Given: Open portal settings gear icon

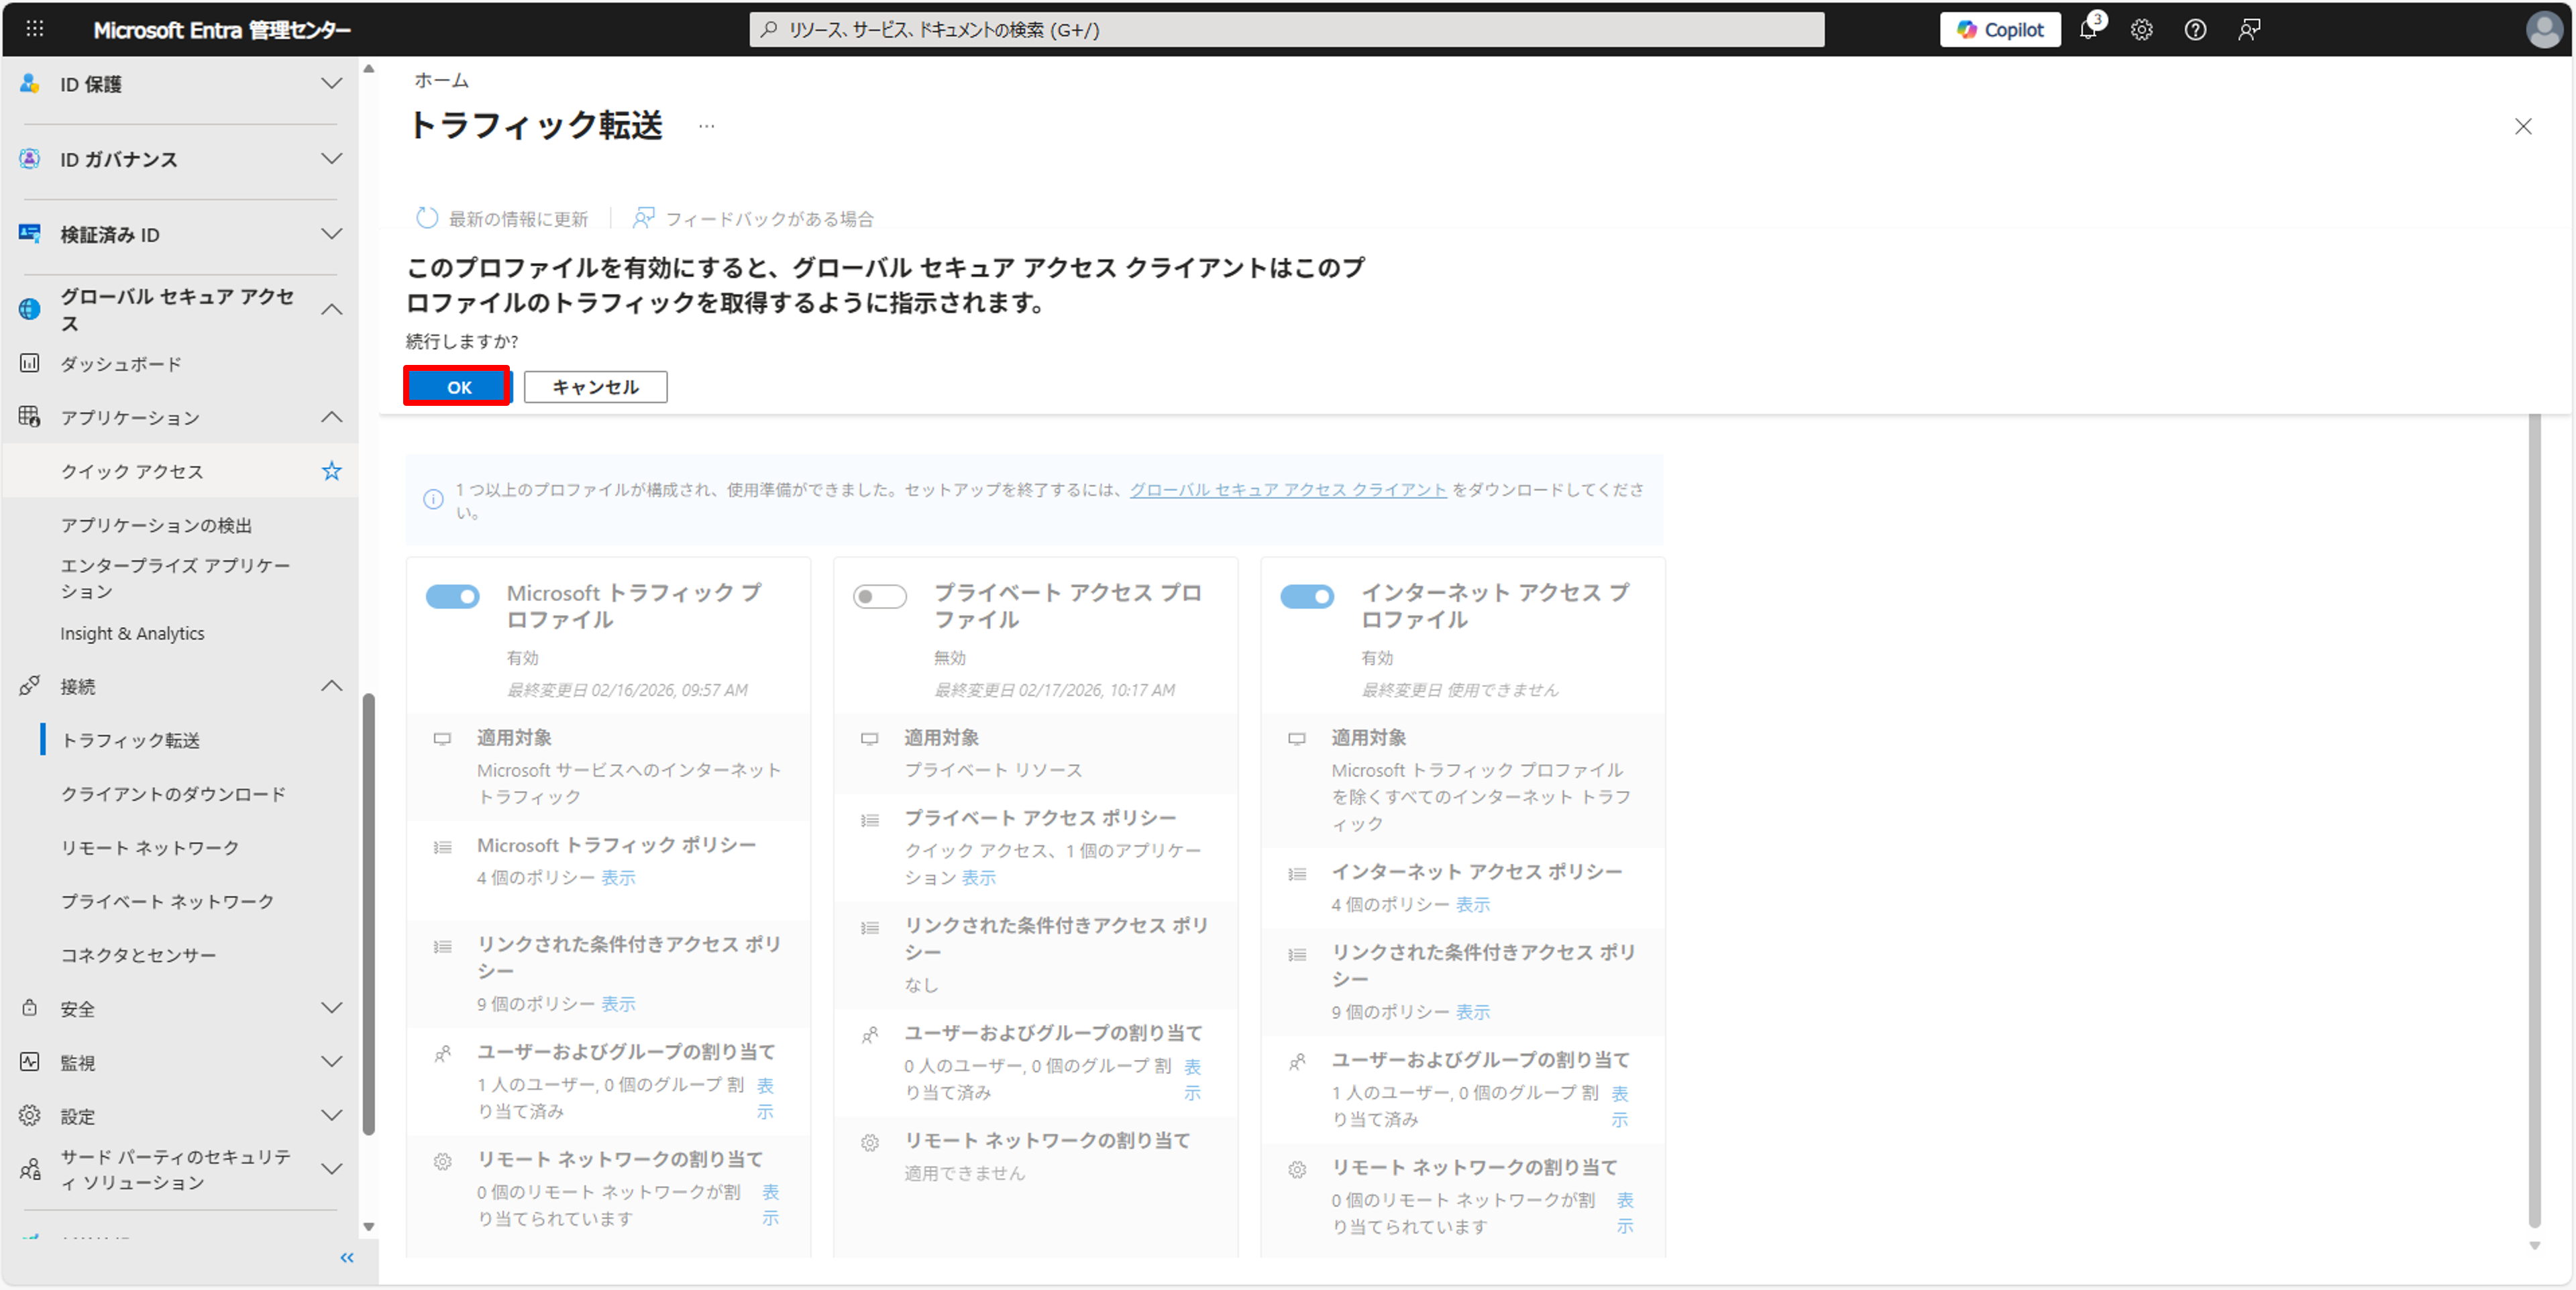Looking at the screenshot, I should 2141,30.
